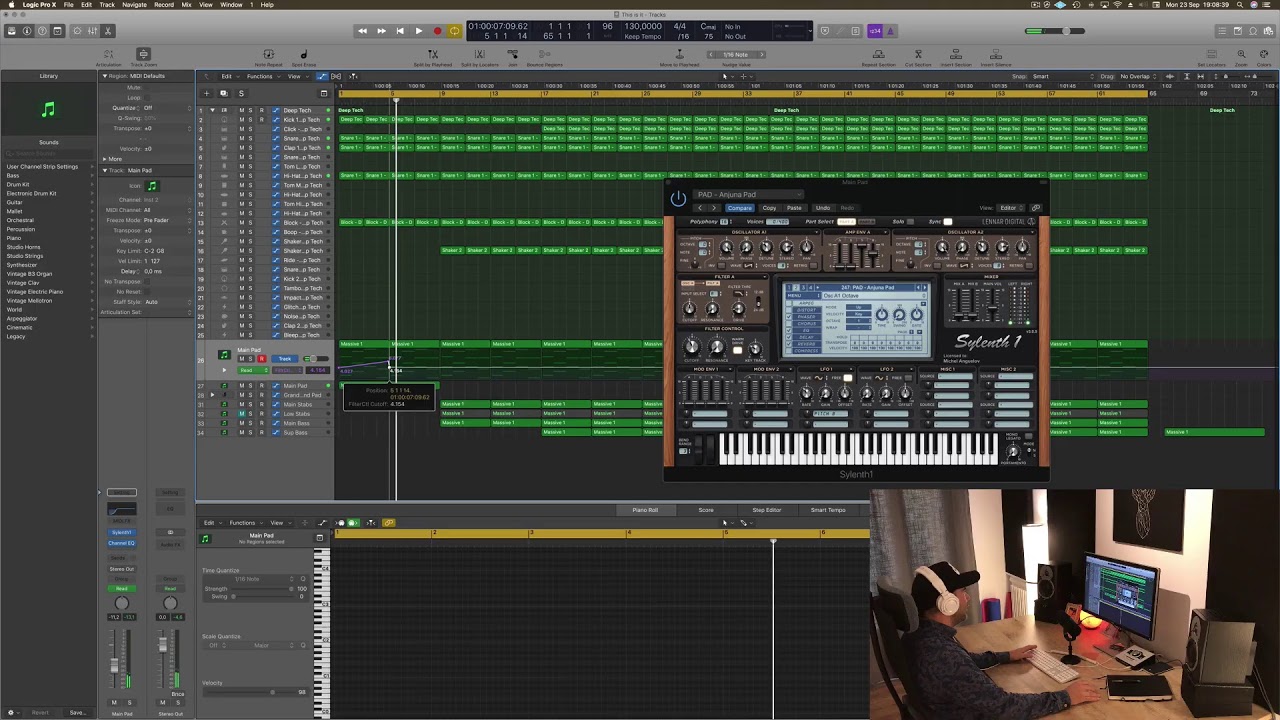Open the Drag mode dropdown
Screen dimensions: 1280x720
(x=1138, y=76)
